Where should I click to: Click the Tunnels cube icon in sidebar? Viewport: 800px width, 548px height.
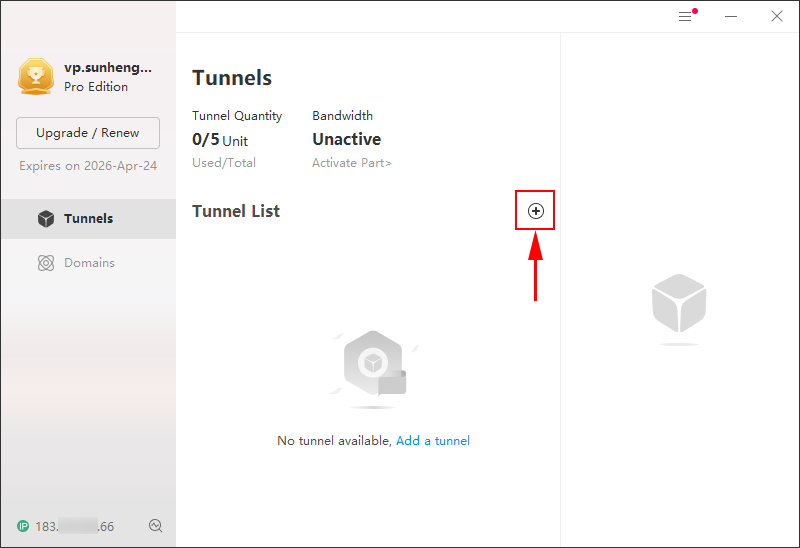(x=46, y=218)
